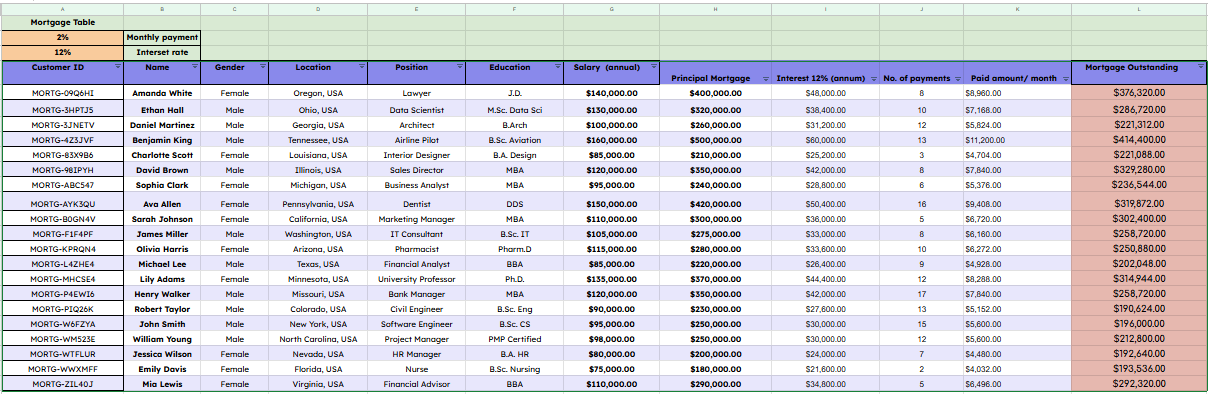The height and width of the screenshot is (394, 1208).
Task: Expand the No. of payments filter dropdown
Action: pos(958,77)
